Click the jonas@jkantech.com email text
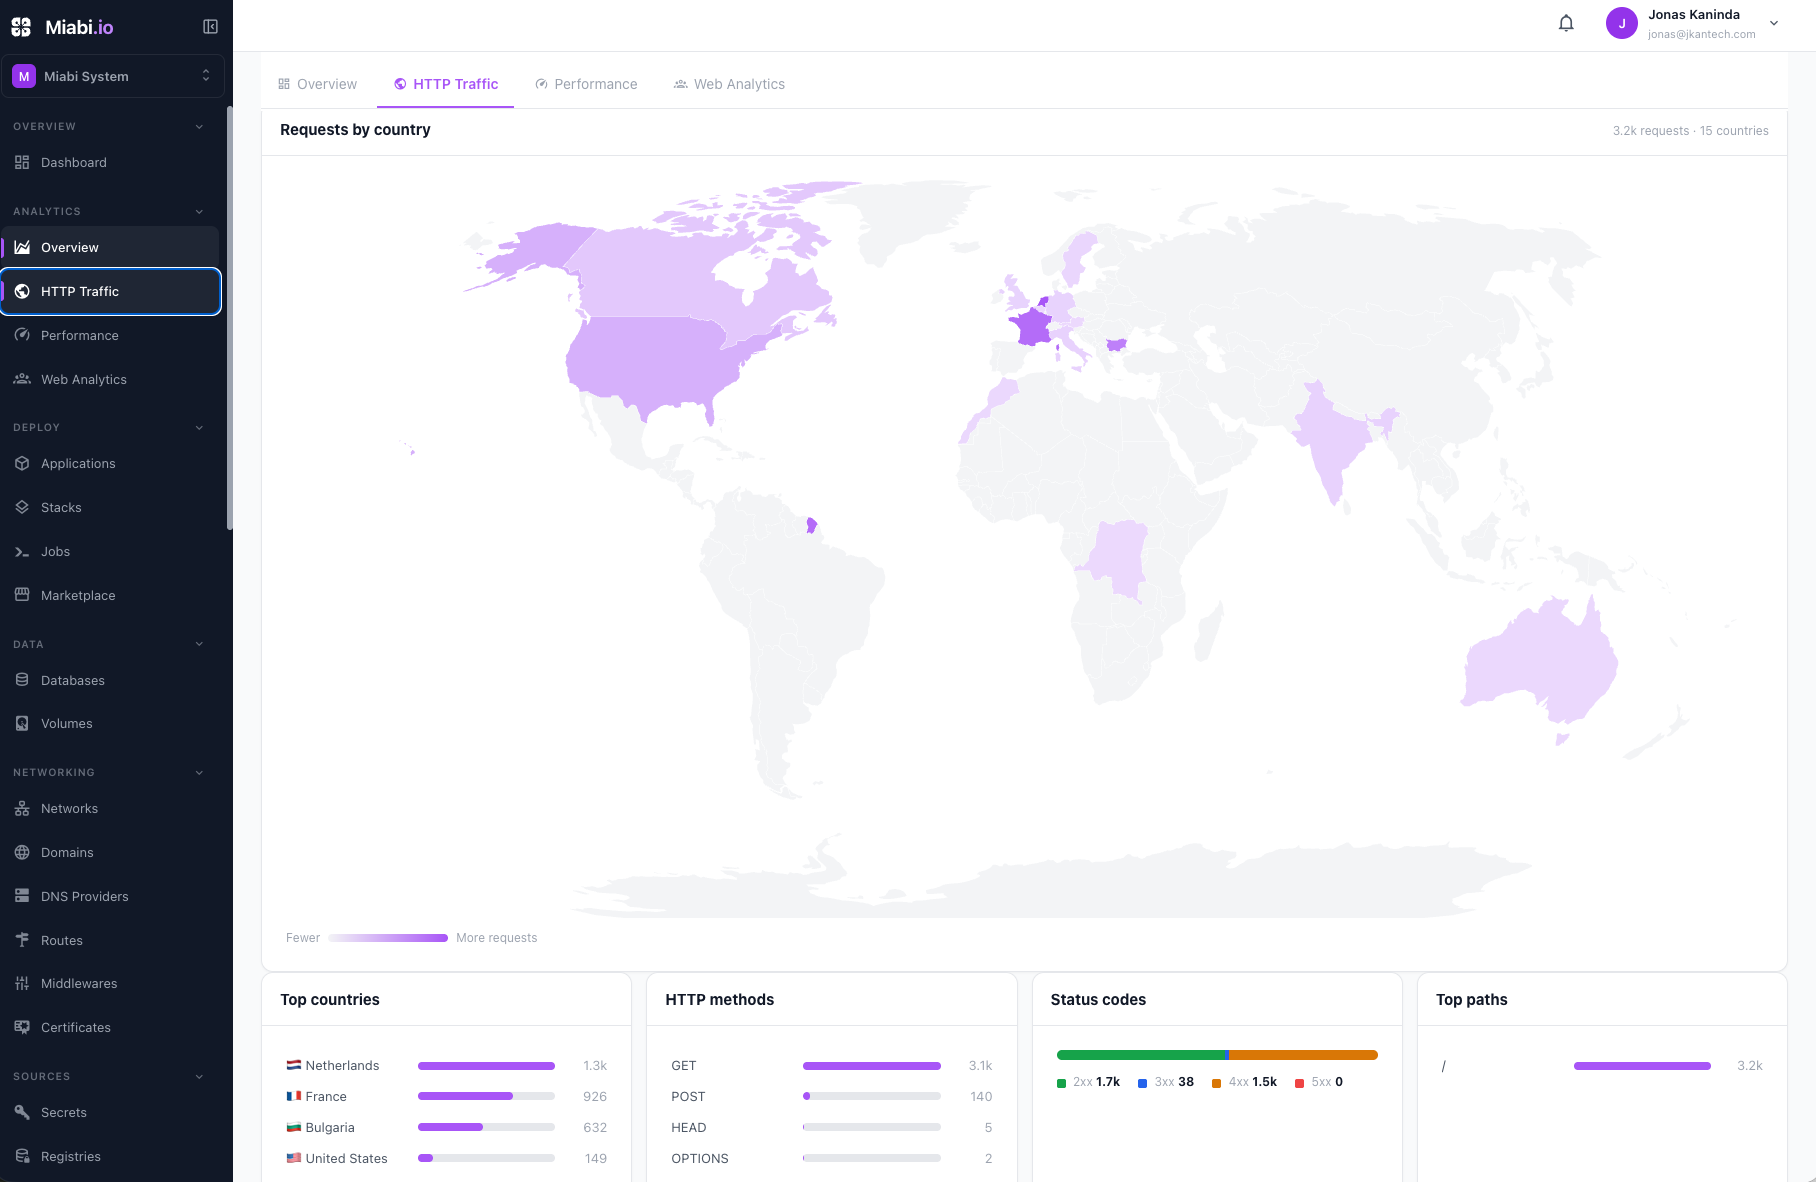This screenshot has width=1816, height=1182. 1701,34
